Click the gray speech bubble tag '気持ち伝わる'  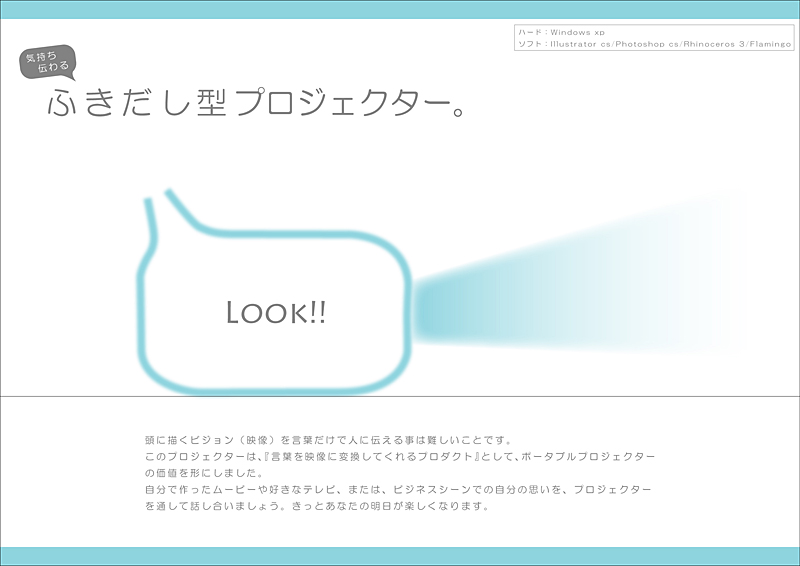click(x=48, y=67)
